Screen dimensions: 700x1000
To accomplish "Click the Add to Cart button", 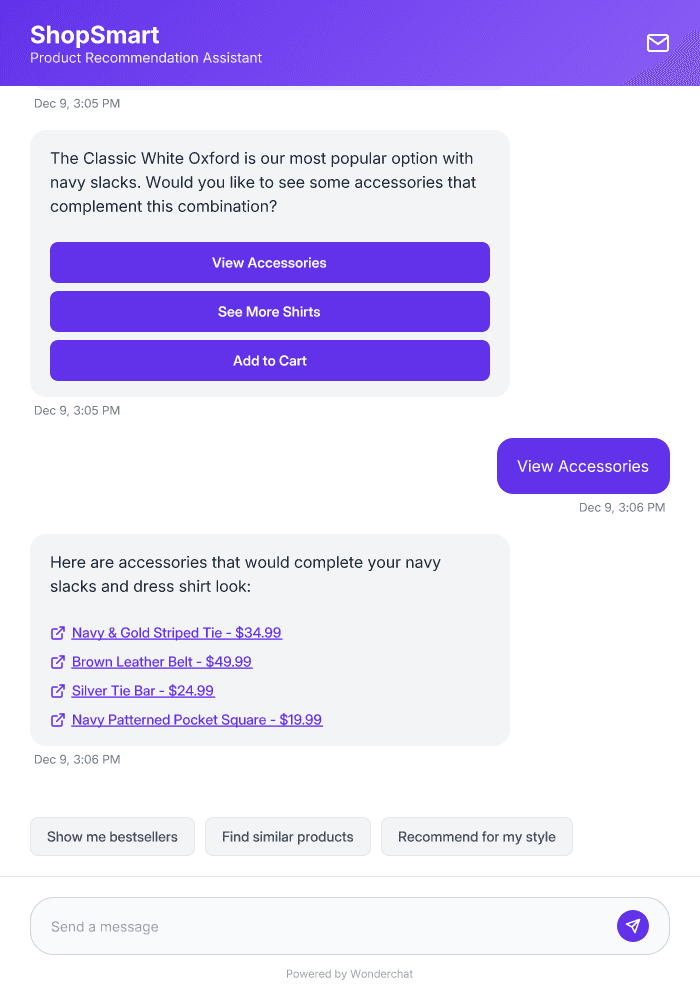I will click(x=269, y=360).
